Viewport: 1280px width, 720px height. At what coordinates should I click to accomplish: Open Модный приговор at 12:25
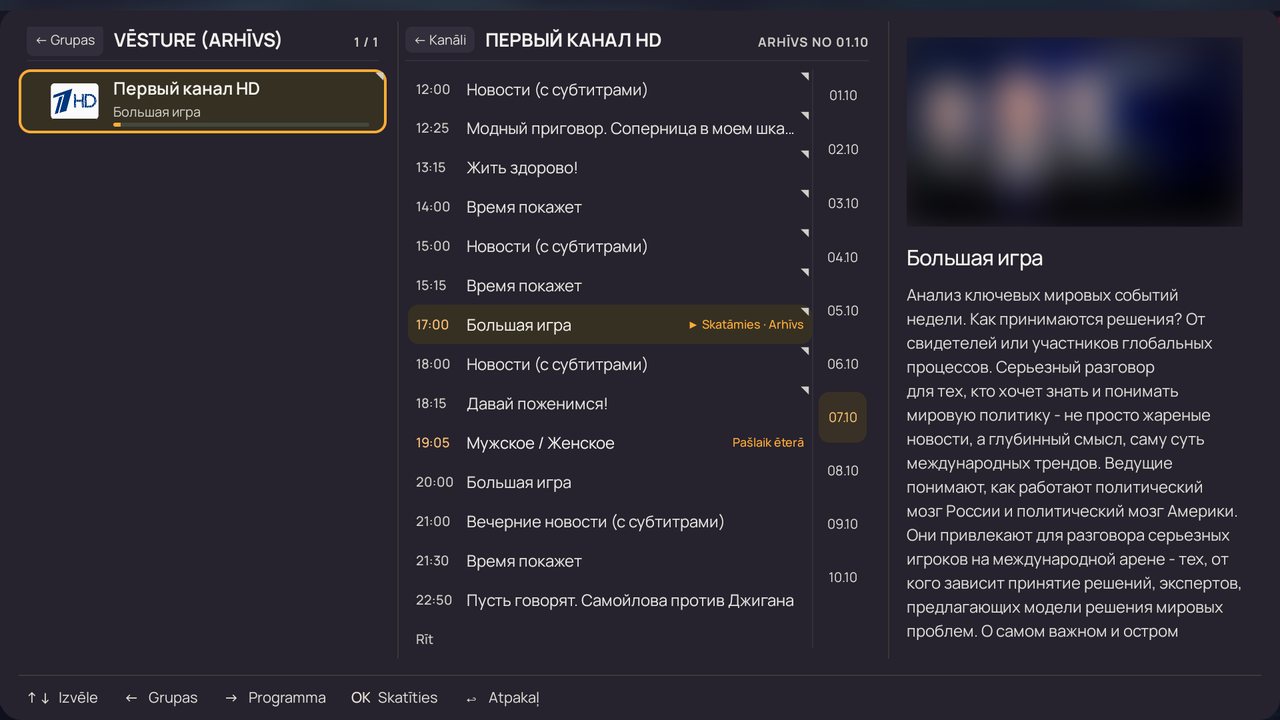tap(610, 129)
